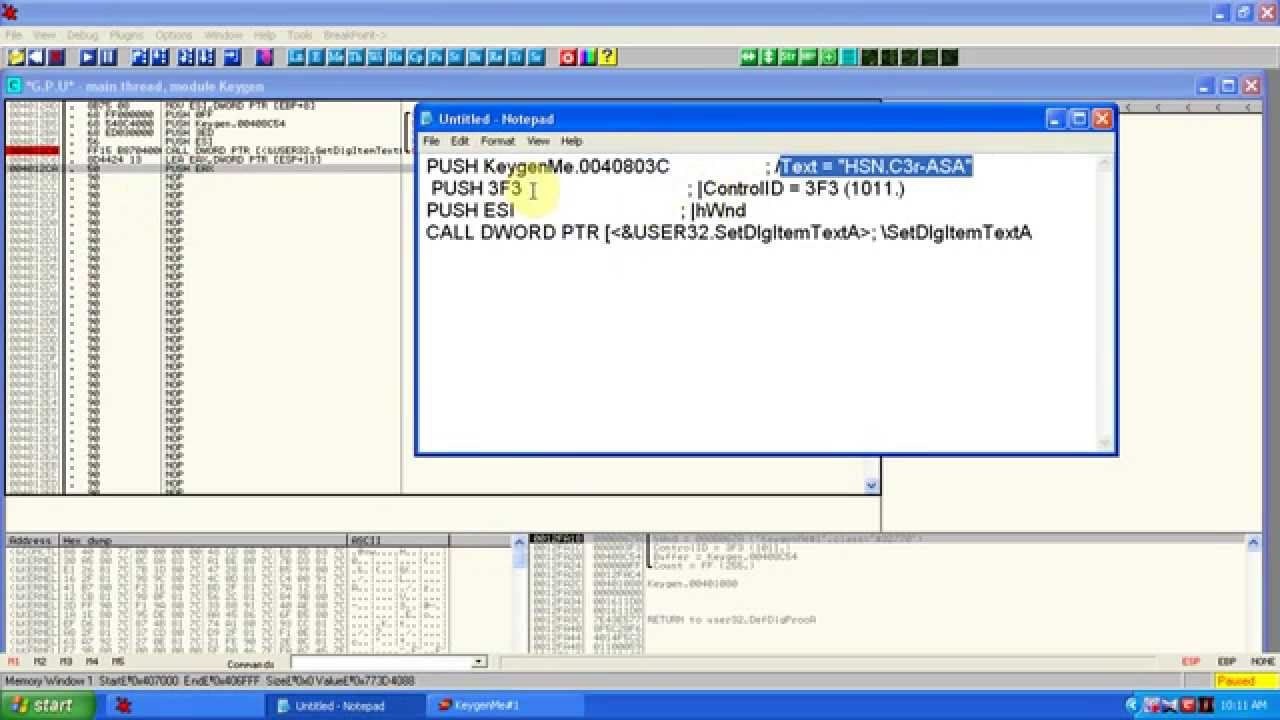The height and width of the screenshot is (720, 1280).
Task: Open Notepad's Help menu
Action: 571,141
